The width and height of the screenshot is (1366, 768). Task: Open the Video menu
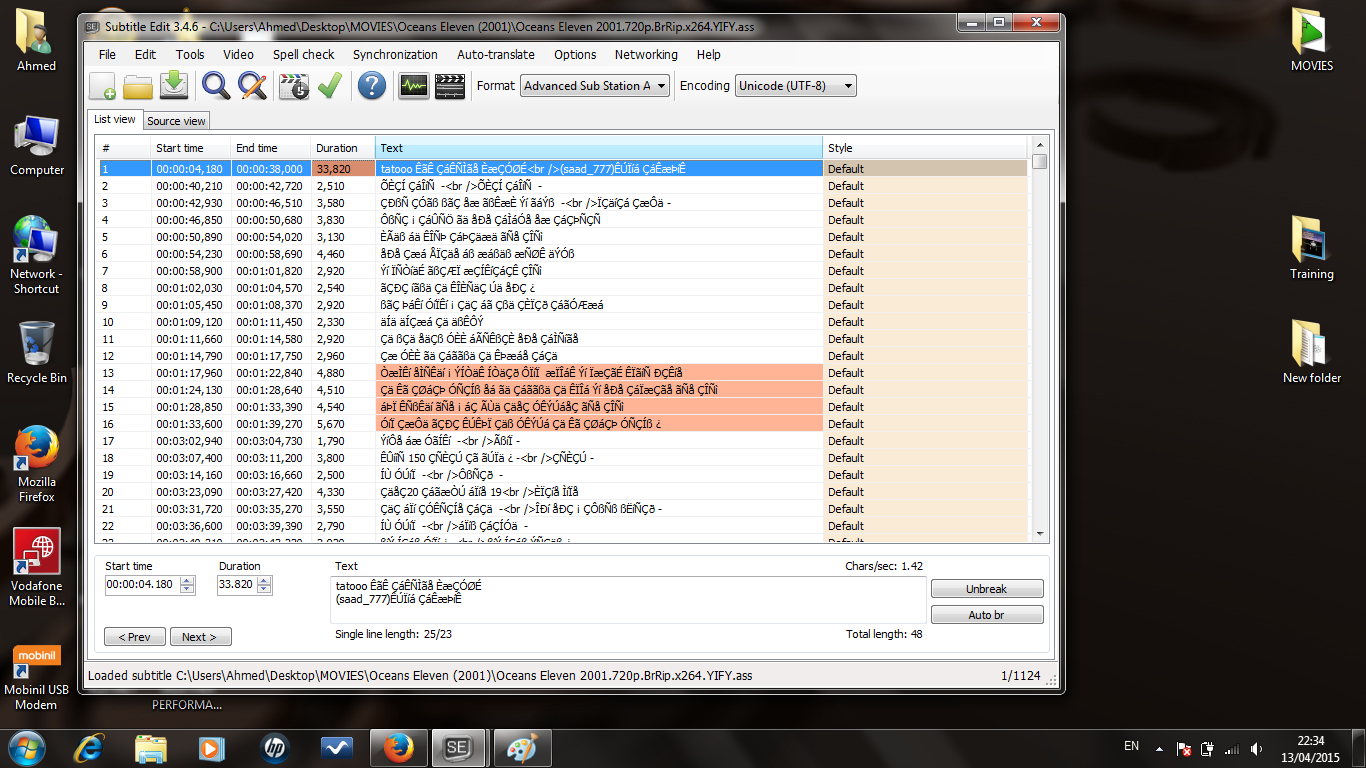239,55
